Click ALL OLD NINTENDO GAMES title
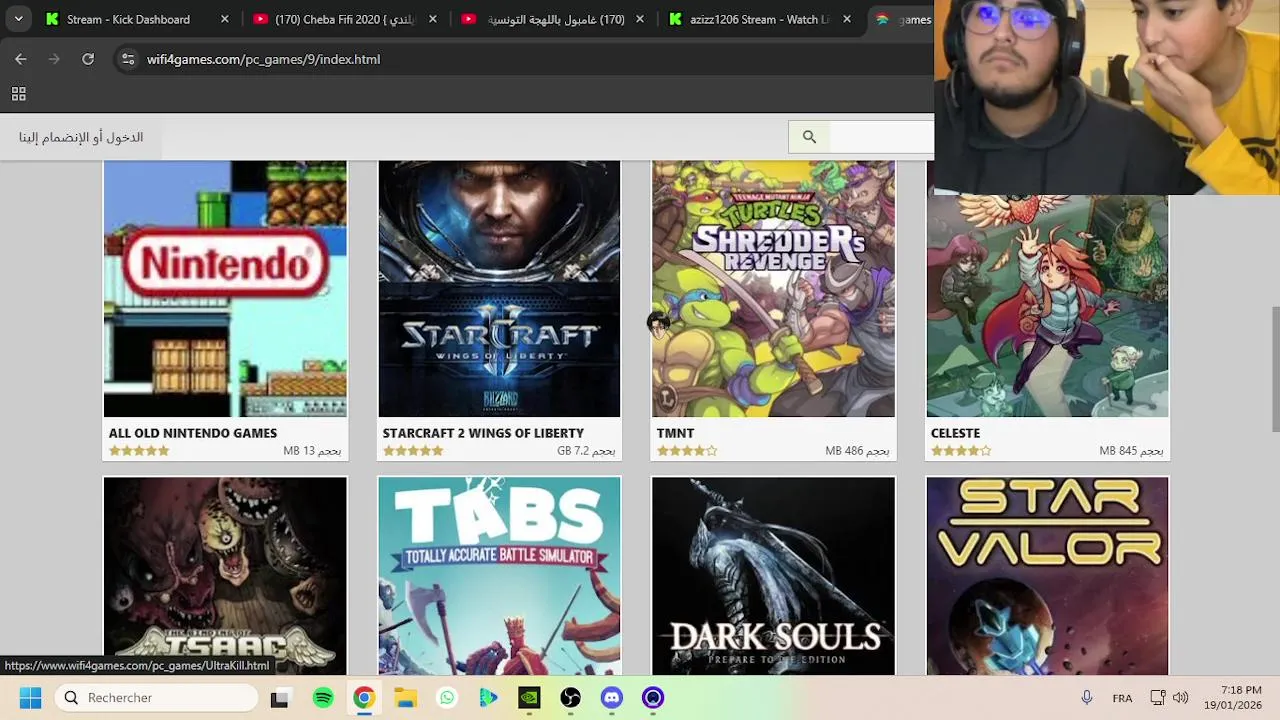This screenshot has height=720, width=1280. [x=193, y=433]
